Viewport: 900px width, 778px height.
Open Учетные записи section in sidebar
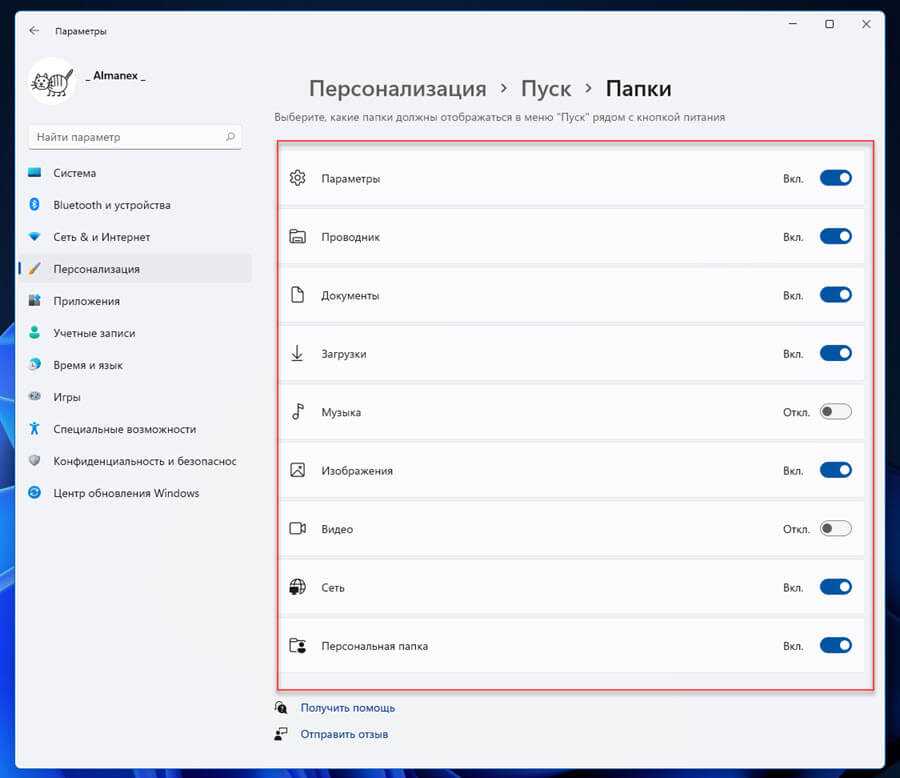[94, 333]
